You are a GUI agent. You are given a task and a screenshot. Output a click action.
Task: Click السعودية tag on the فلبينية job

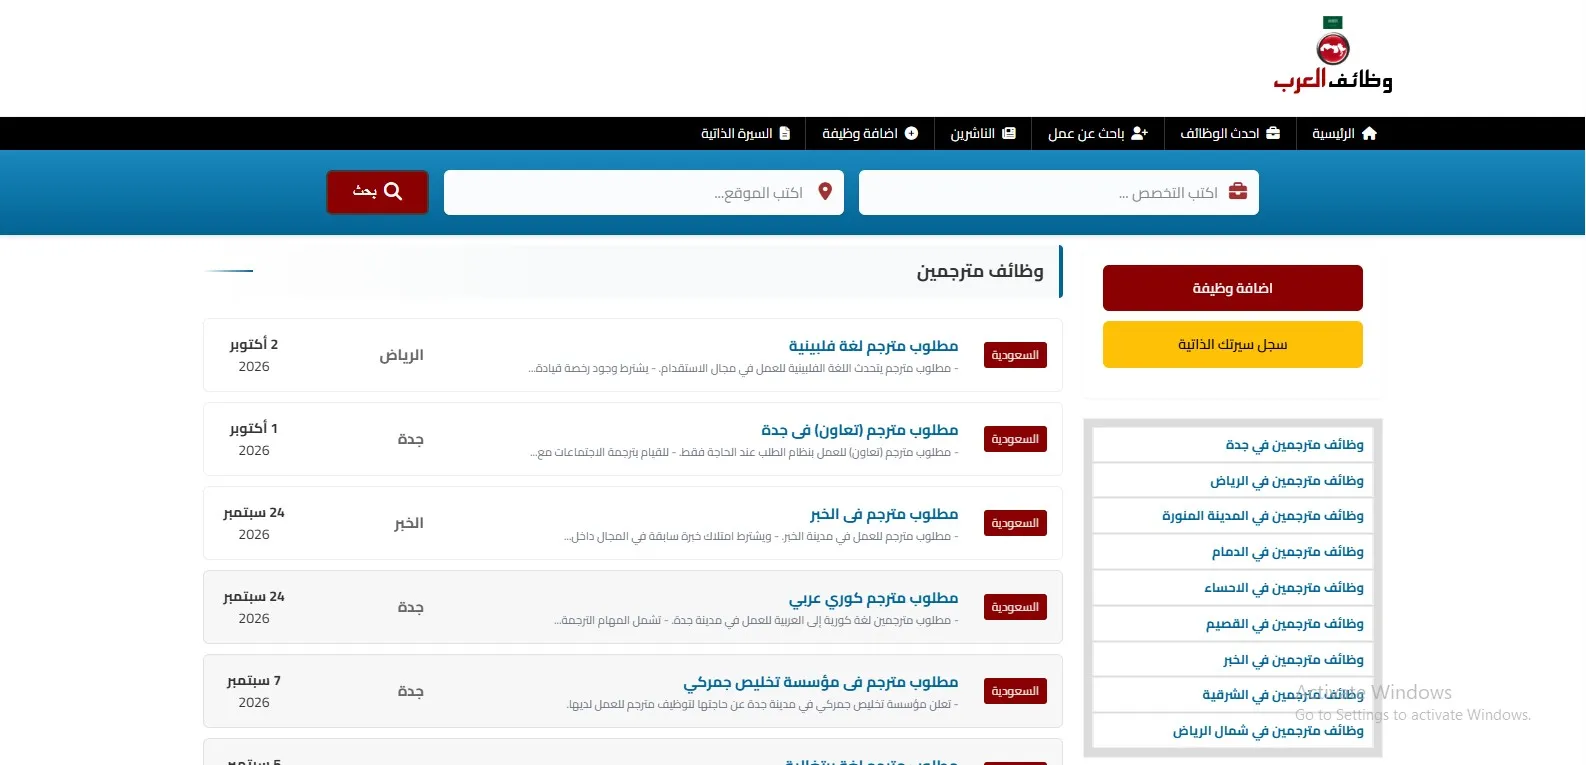1015,355
